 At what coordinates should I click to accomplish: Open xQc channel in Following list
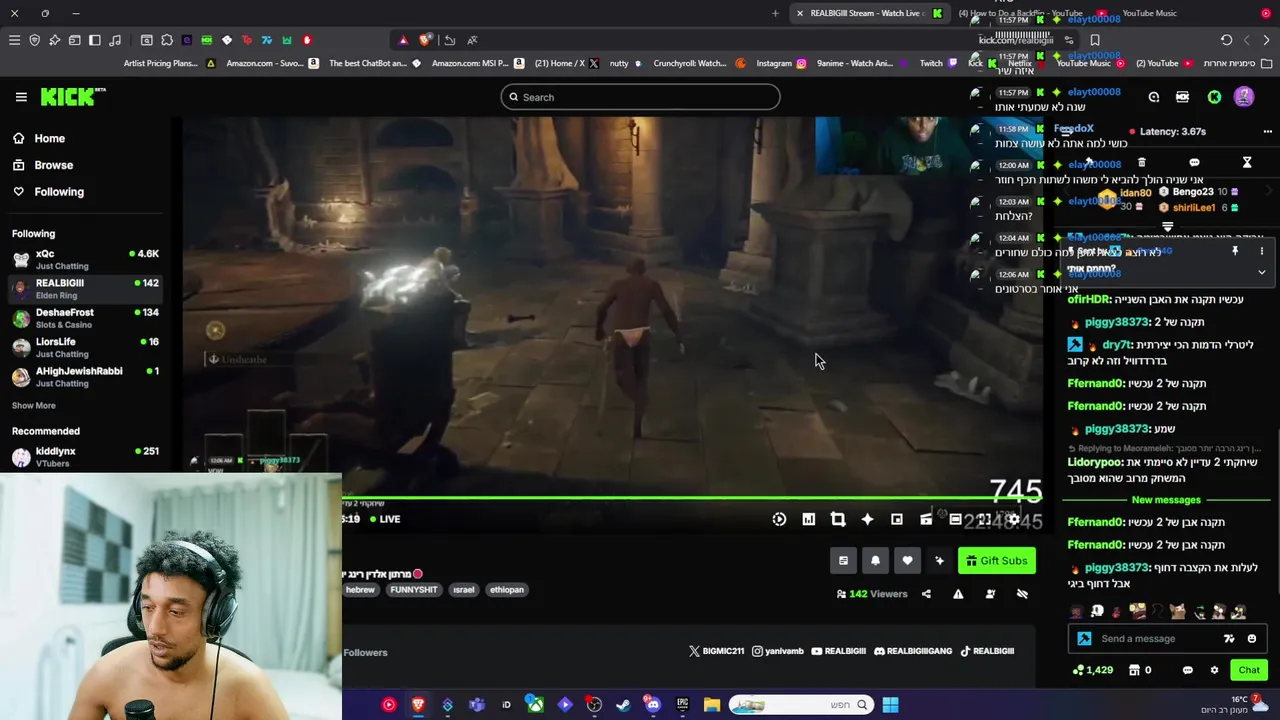[x=85, y=259]
